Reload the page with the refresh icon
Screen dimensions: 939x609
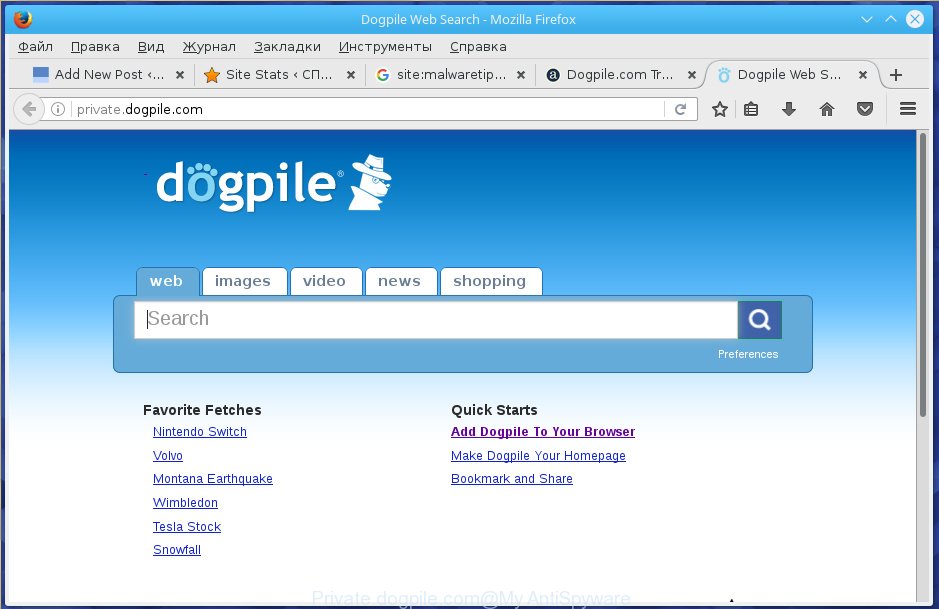point(680,109)
